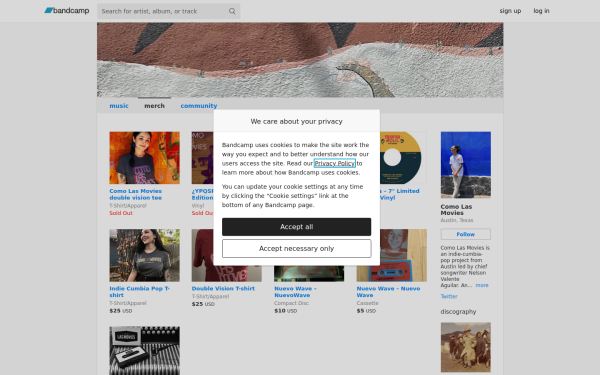The width and height of the screenshot is (600, 375).
Task: Click the Bandcamp logo
Action: click(67, 11)
